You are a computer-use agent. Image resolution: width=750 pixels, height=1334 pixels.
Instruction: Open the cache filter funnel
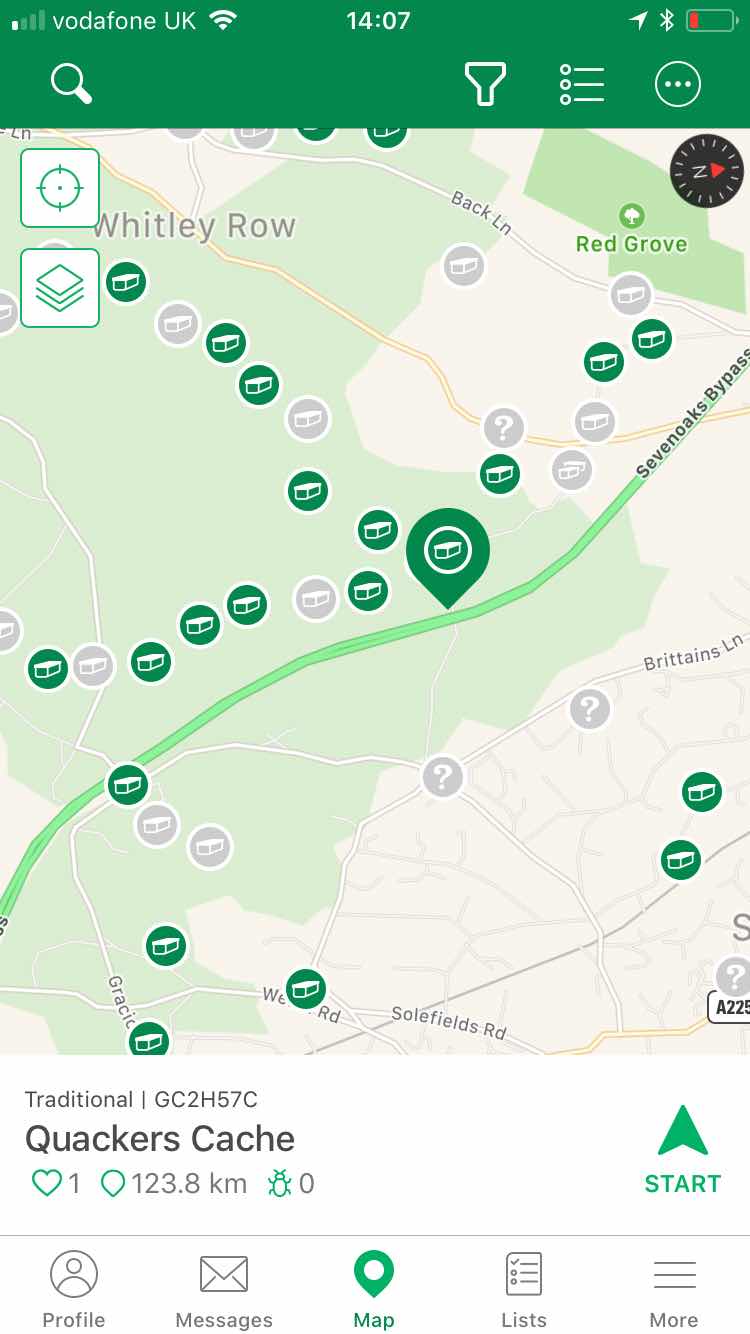pos(486,84)
